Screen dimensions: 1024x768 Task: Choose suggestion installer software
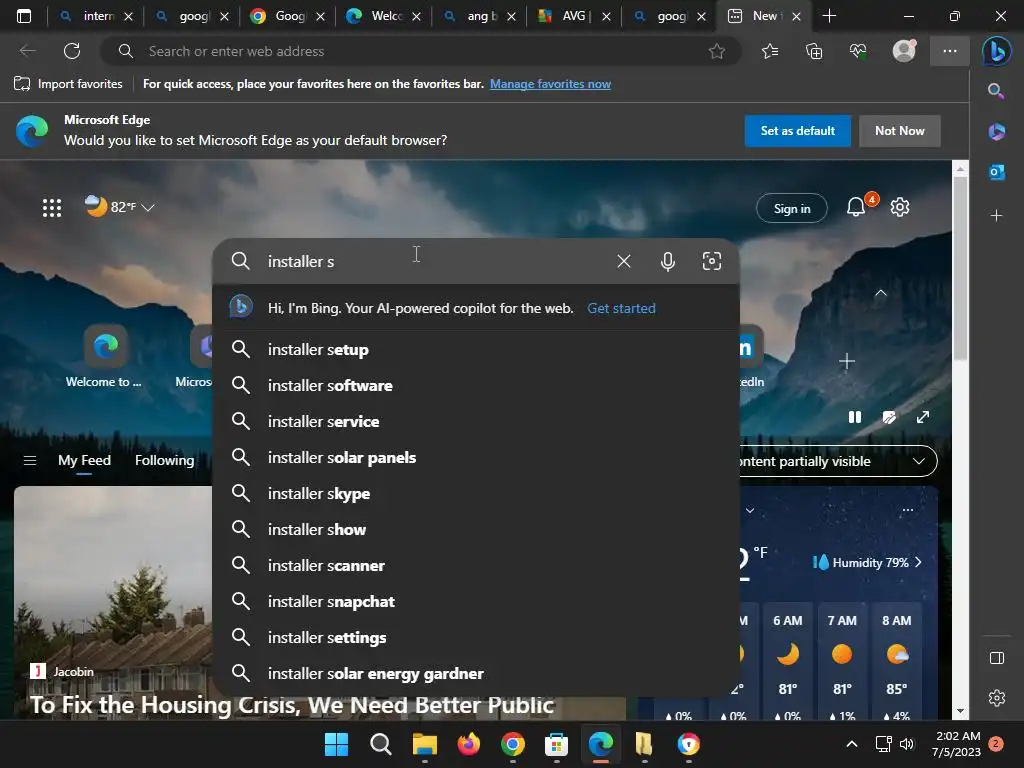[476, 385]
